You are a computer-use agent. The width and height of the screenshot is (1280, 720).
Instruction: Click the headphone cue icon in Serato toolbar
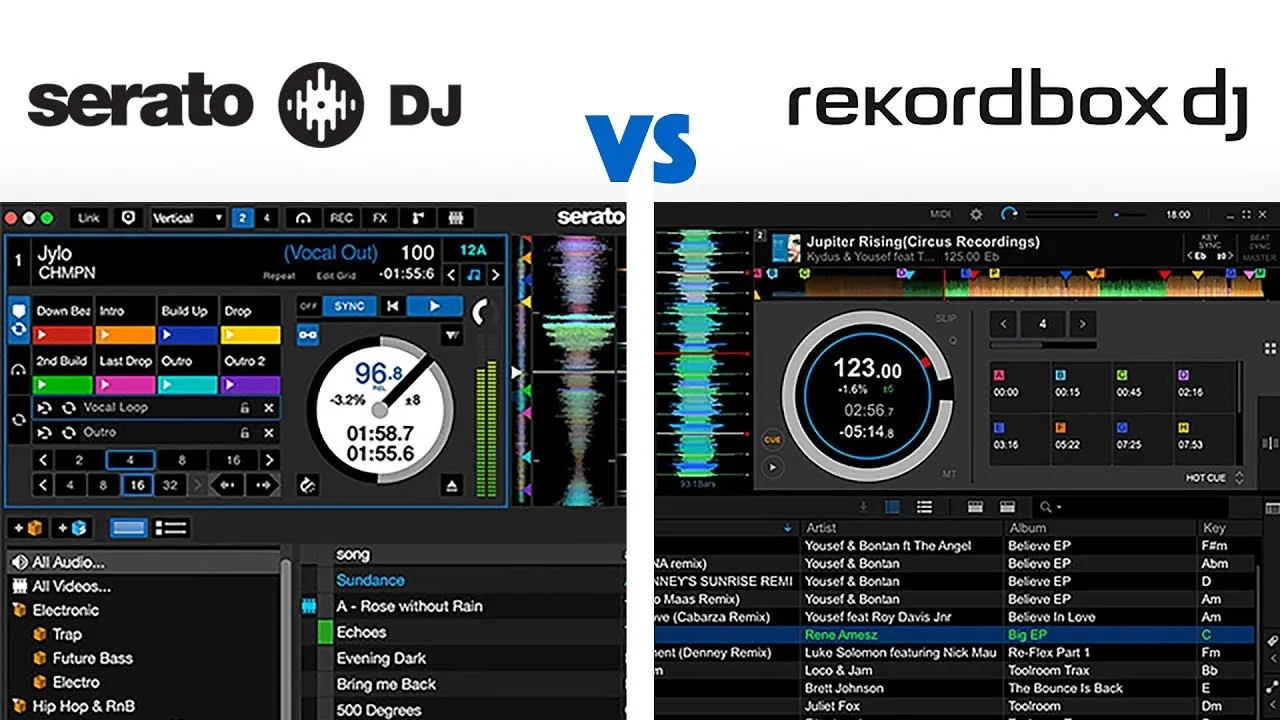(302, 218)
